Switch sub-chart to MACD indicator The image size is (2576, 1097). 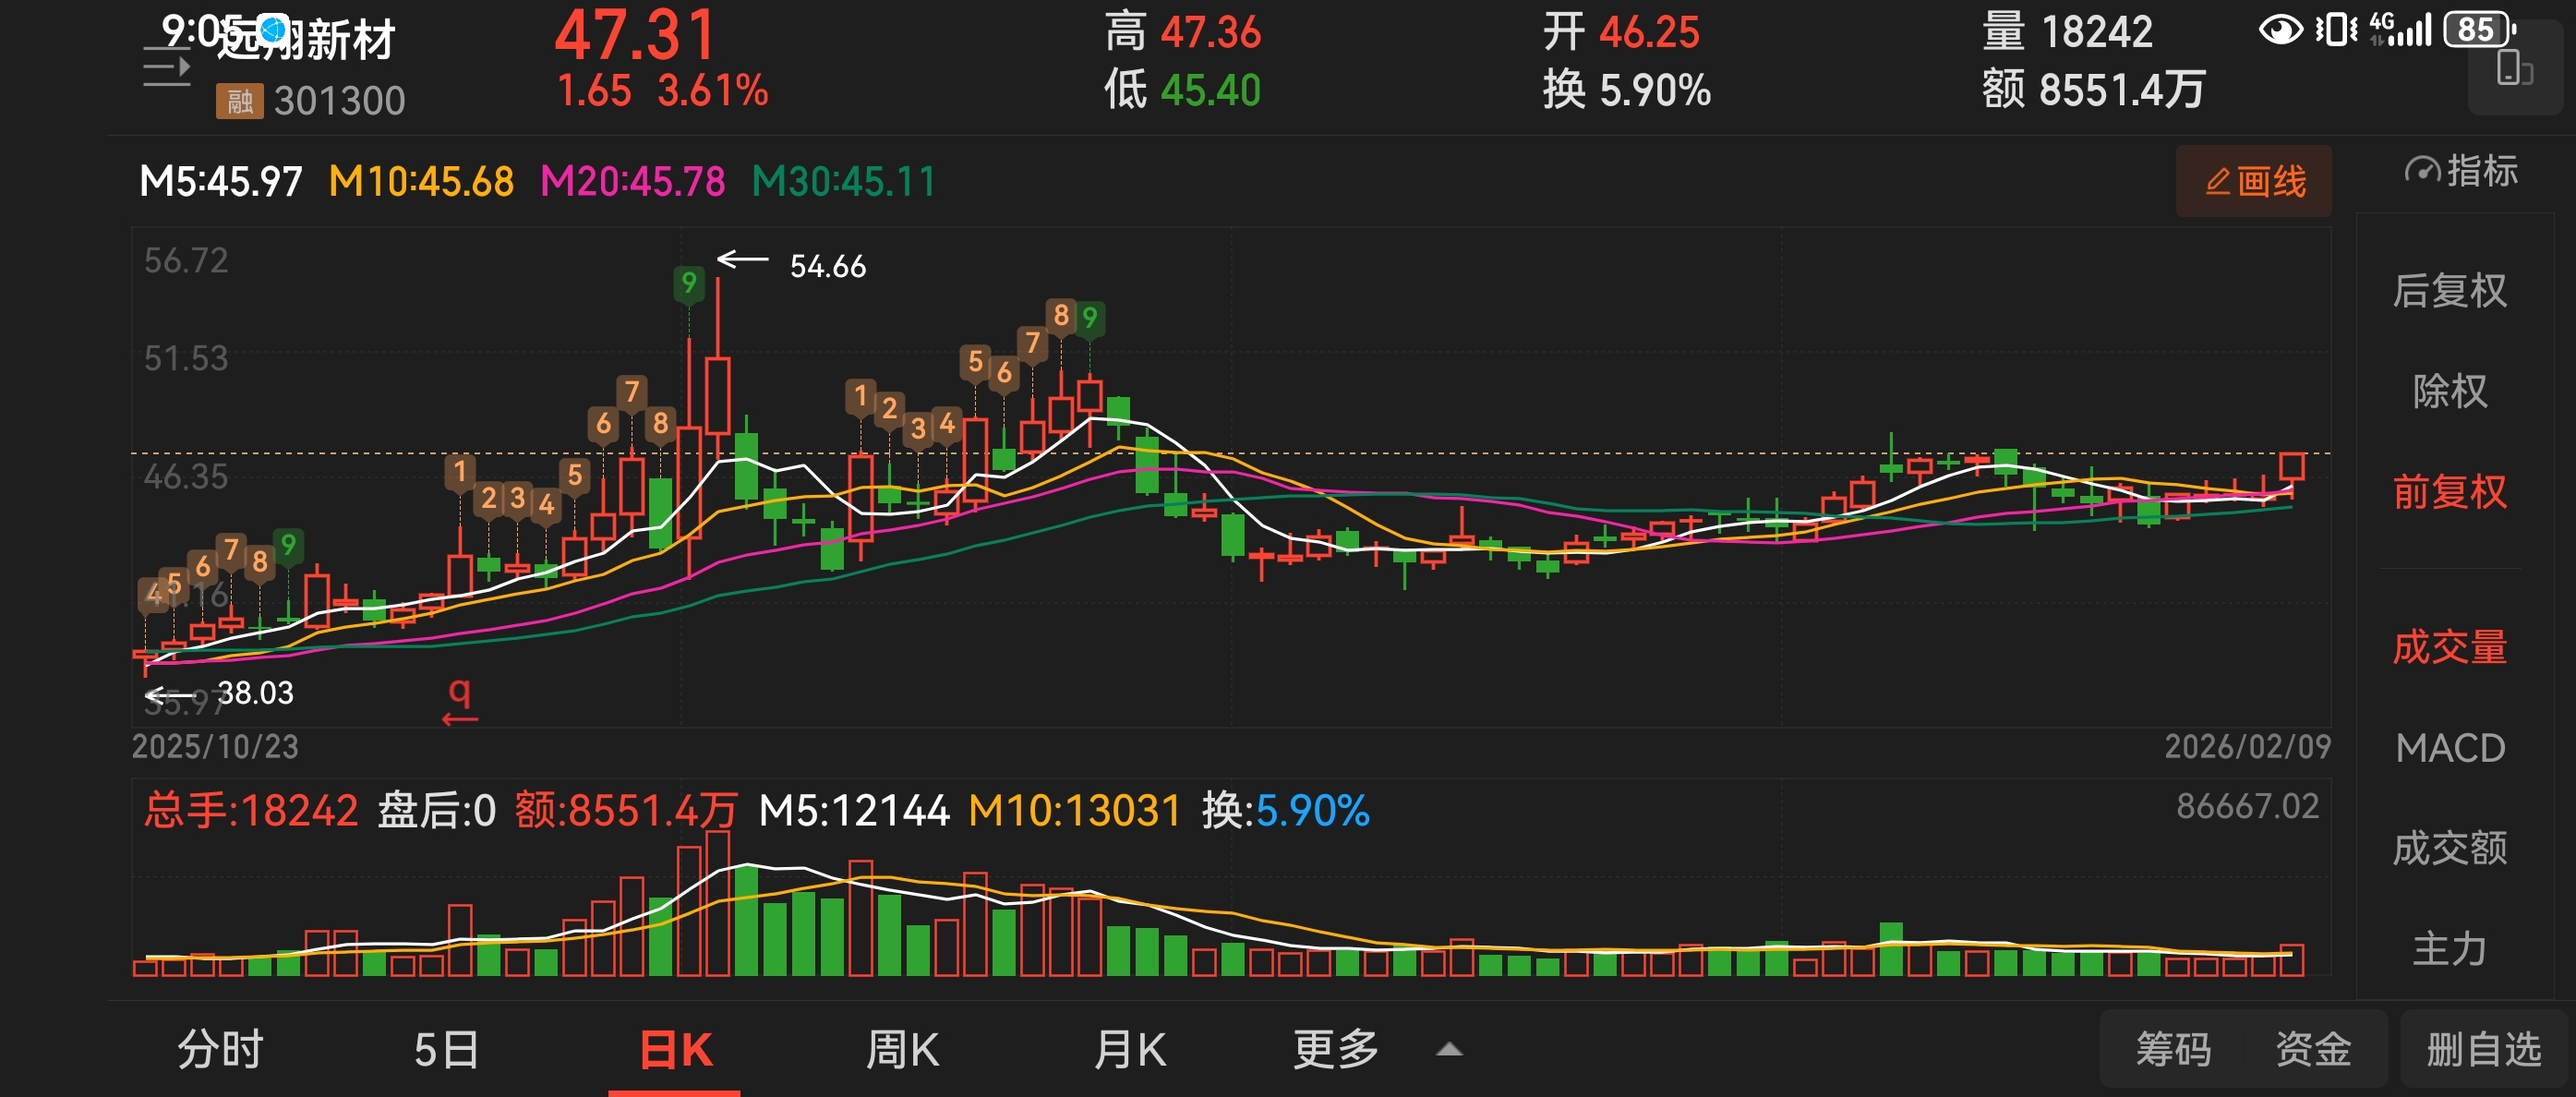click(2449, 748)
